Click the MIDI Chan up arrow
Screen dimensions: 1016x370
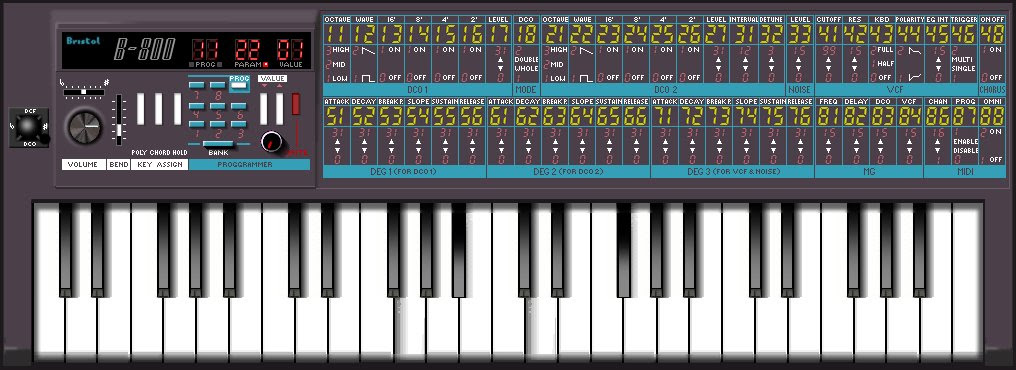(938, 141)
